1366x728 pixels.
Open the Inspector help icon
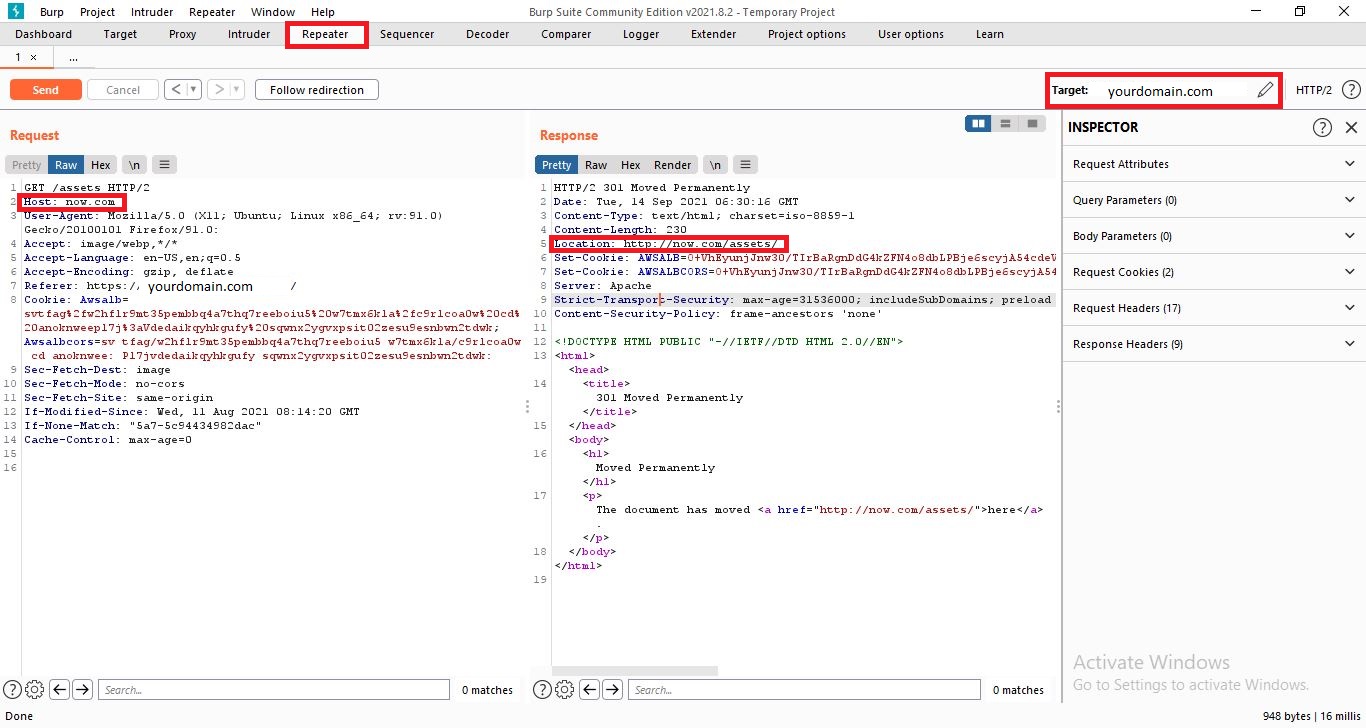click(x=1322, y=127)
